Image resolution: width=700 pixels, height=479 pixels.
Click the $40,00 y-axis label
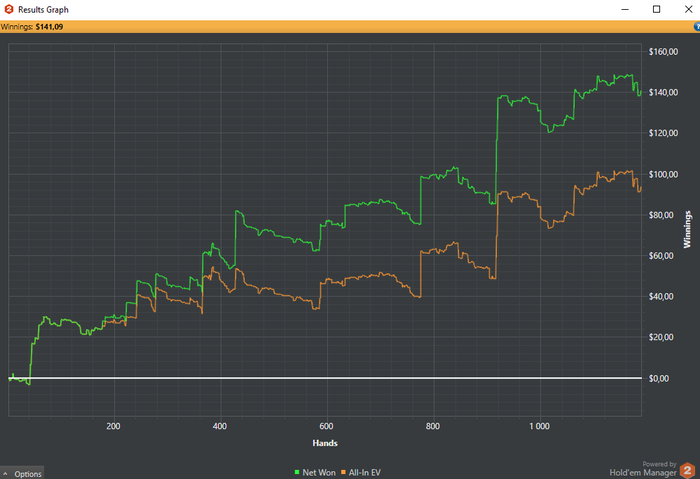click(x=661, y=296)
